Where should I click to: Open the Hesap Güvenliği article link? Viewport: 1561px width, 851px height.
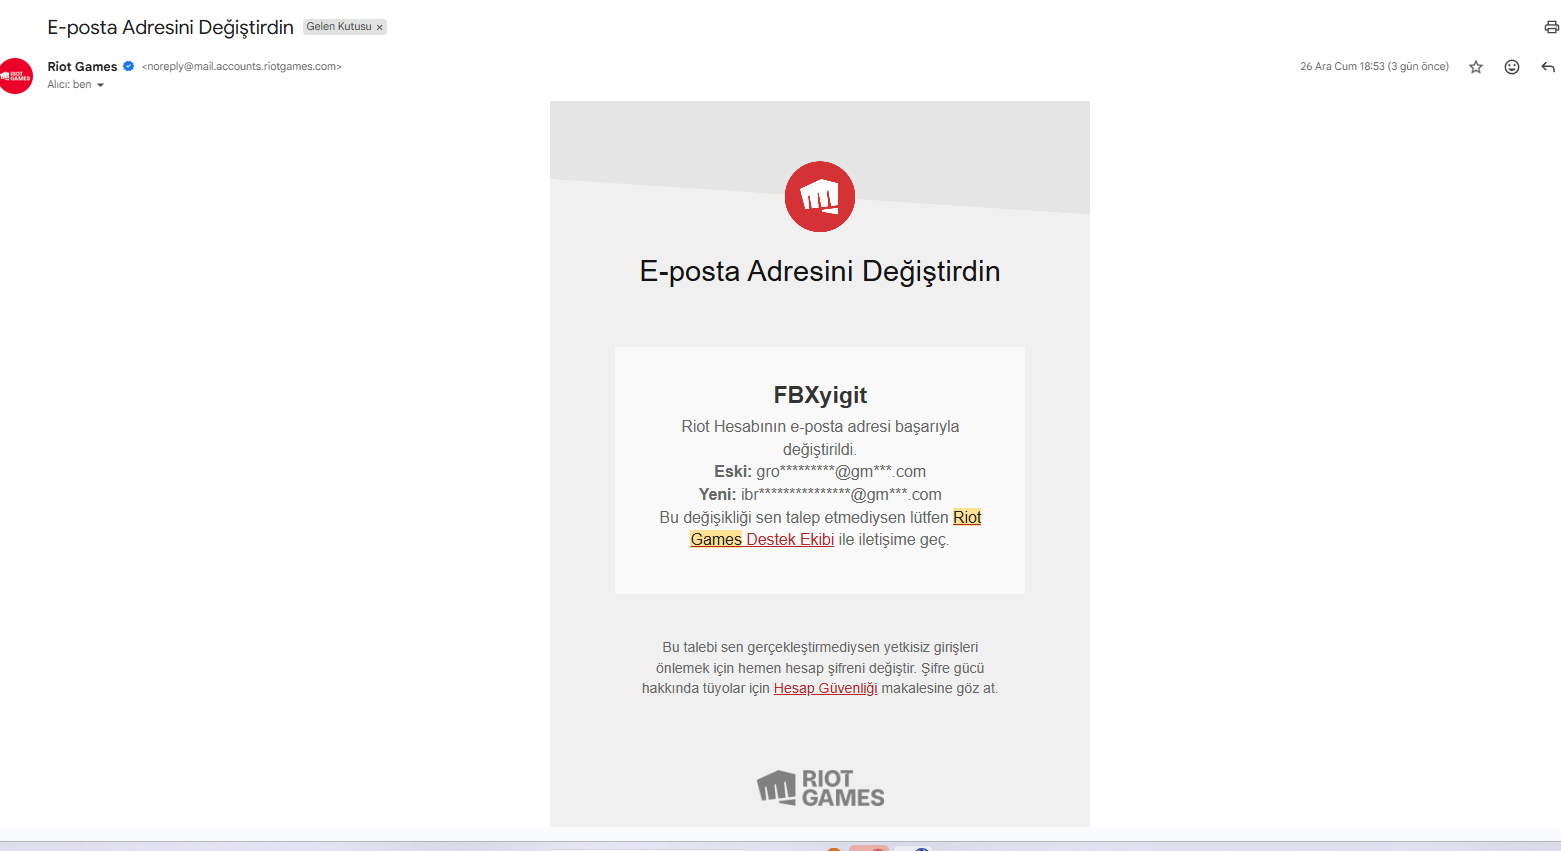coord(825,688)
